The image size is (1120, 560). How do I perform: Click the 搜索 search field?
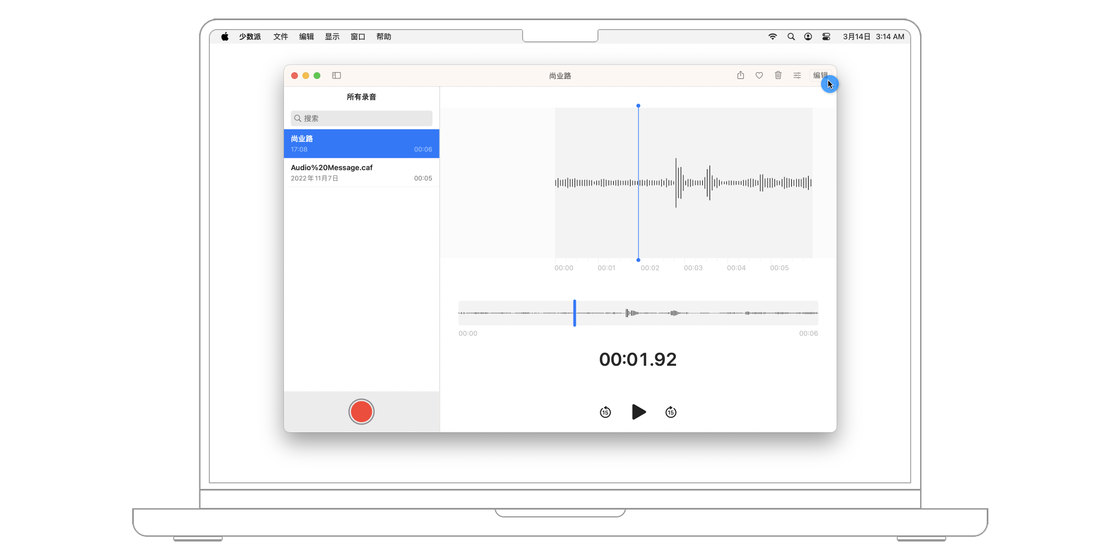click(x=361, y=119)
